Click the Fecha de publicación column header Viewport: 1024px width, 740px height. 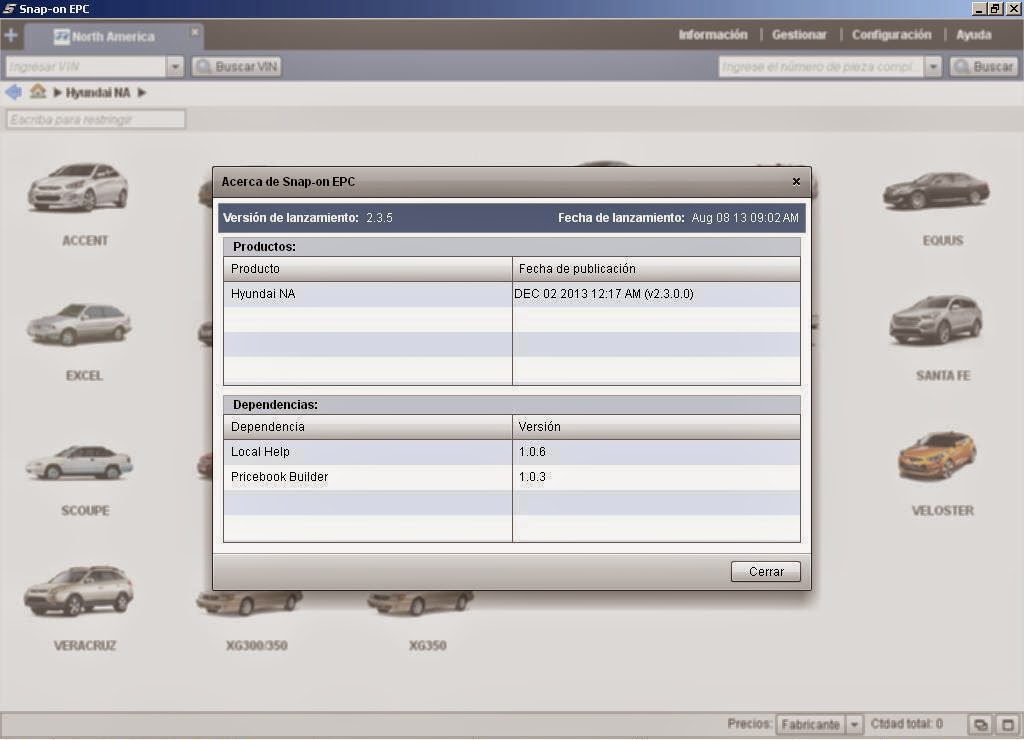[x=656, y=268]
